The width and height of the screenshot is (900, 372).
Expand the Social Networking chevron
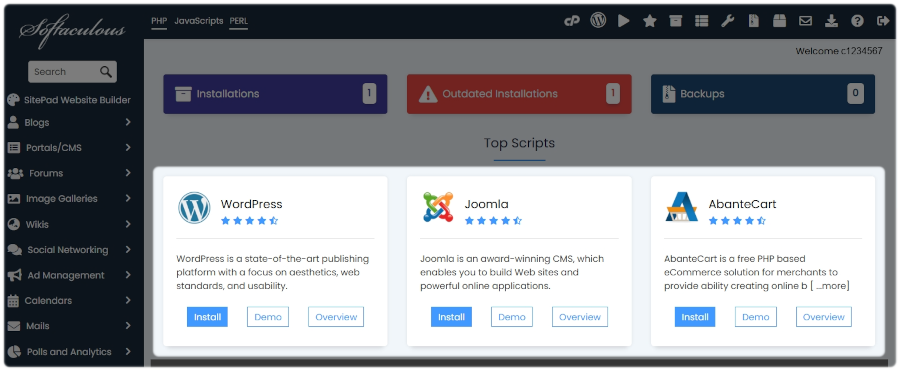[128, 249]
